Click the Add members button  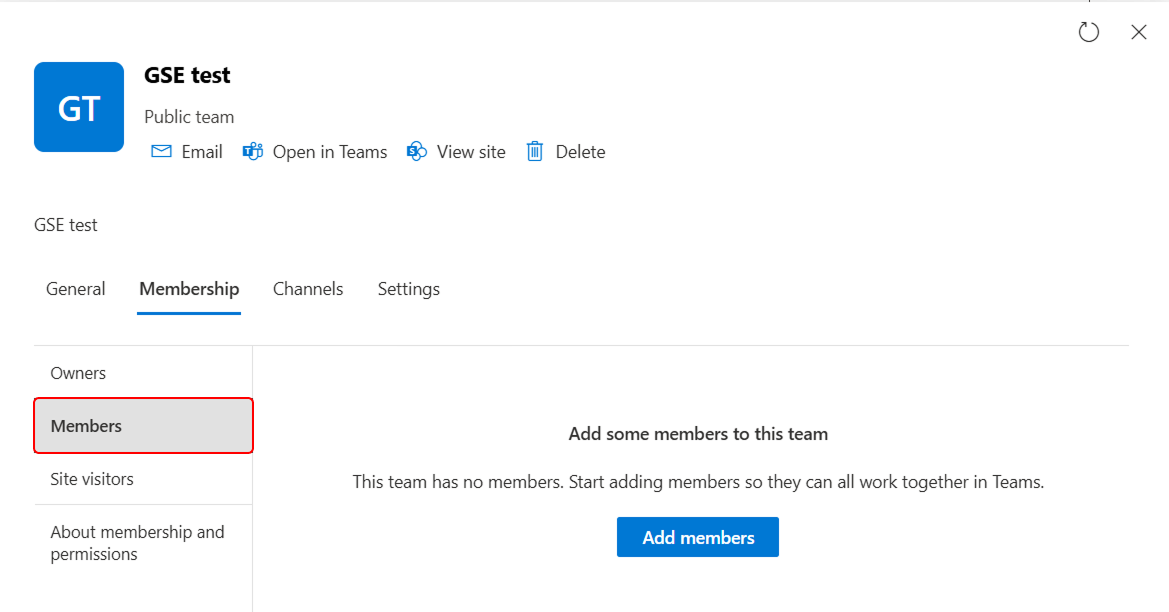[x=698, y=537]
